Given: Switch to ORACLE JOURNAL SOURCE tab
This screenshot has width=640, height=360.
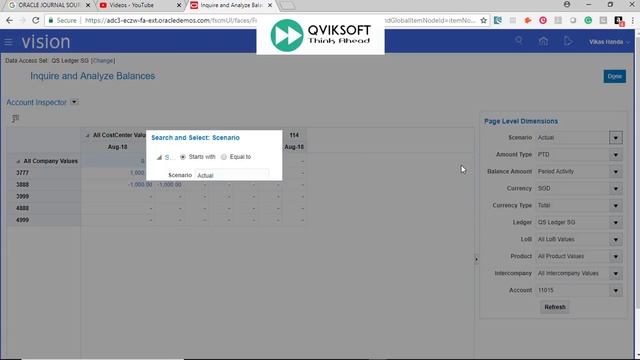Looking at the screenshot, I should 49,5.
